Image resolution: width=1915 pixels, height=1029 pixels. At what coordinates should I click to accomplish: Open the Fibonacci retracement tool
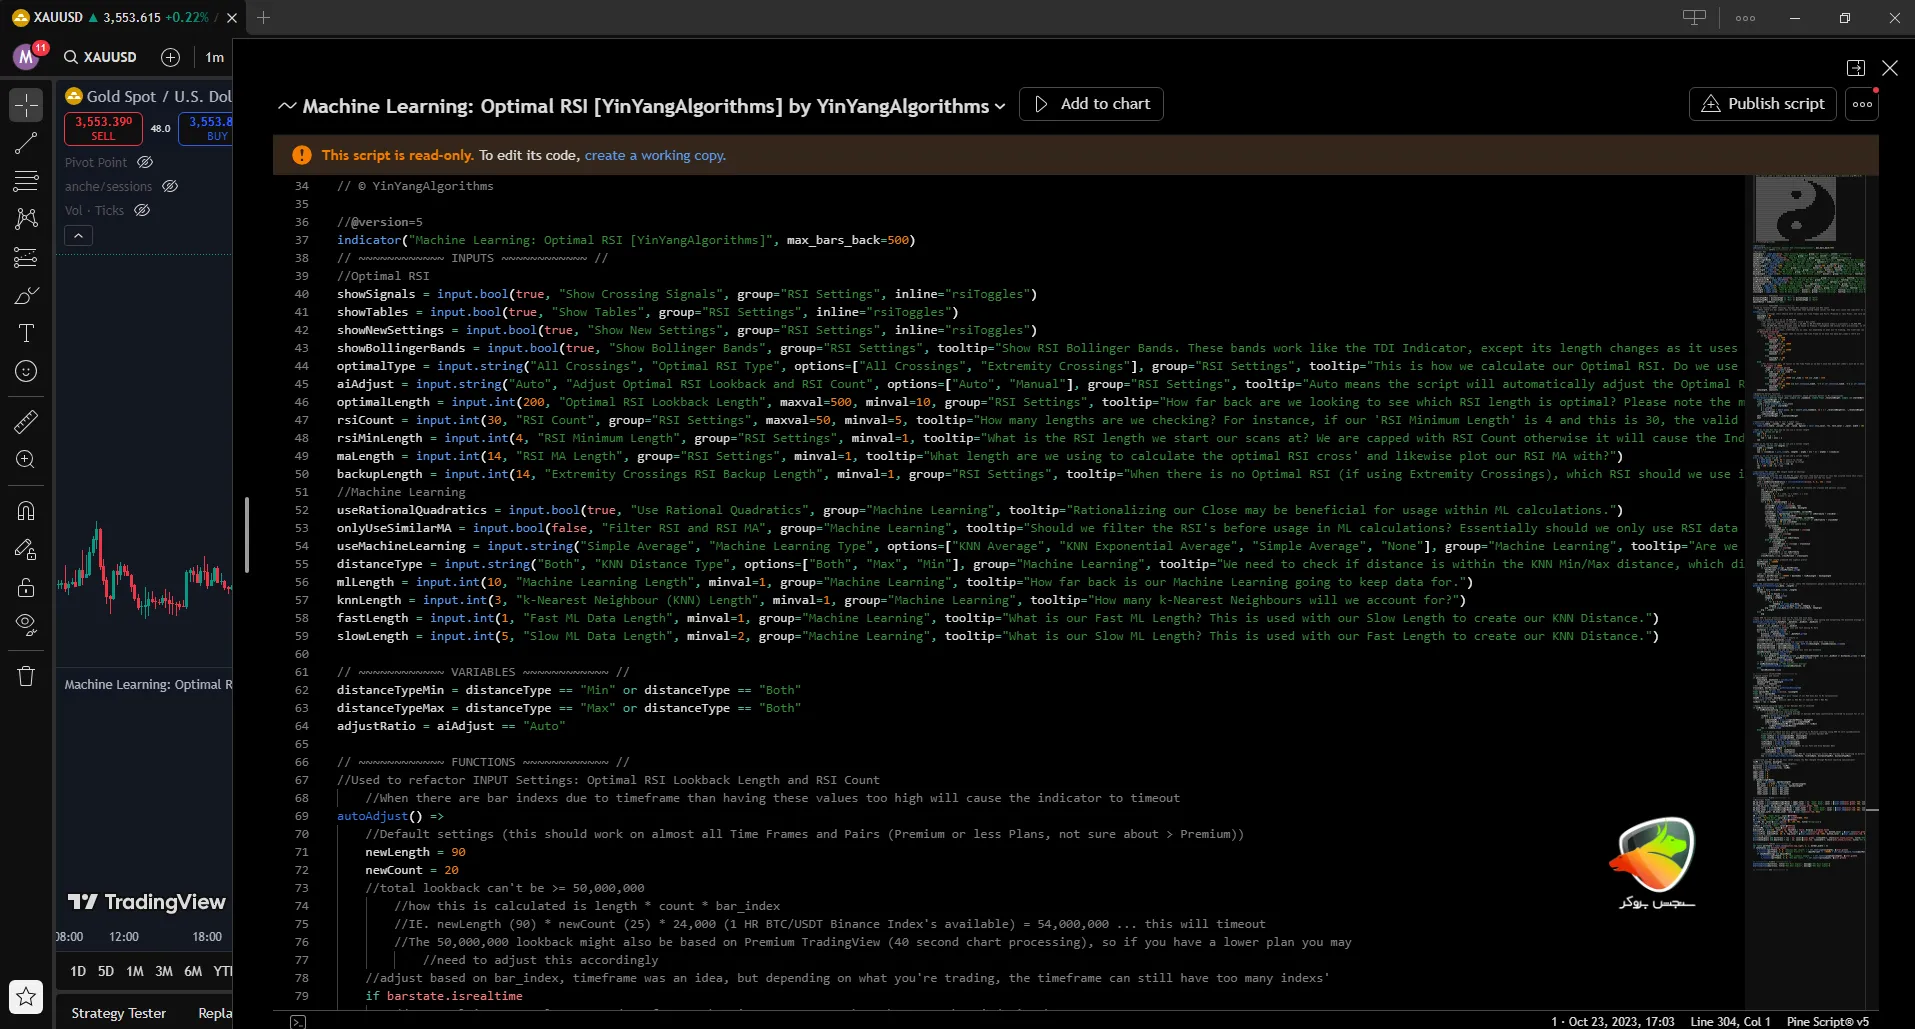click(x=26, y=181)
